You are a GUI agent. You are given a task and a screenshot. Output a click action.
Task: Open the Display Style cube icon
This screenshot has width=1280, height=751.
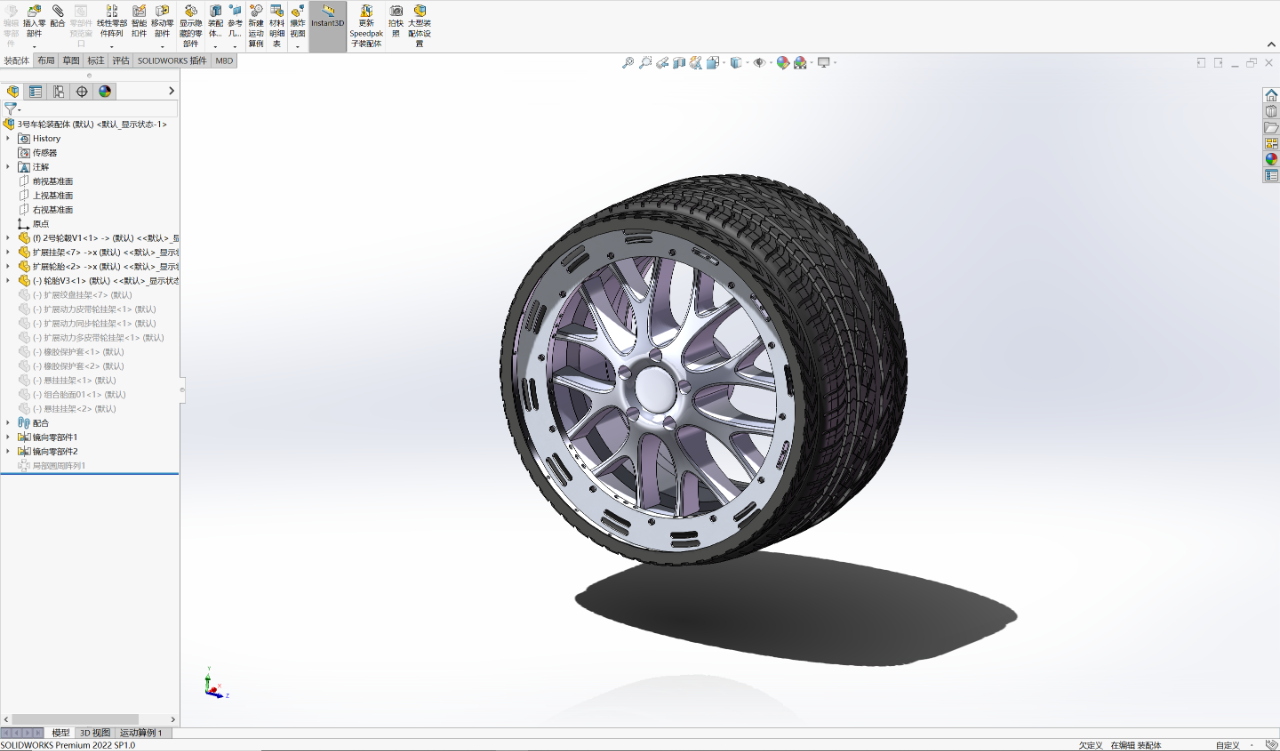735,62
